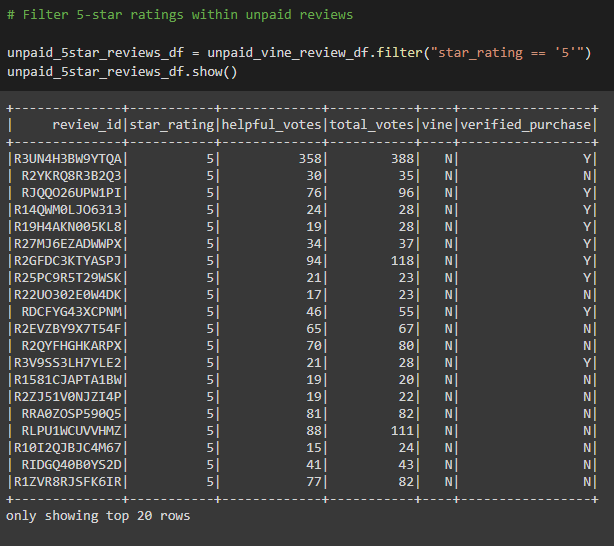Click the comment line 'Filter 5-star ratings within unpaid reviews'
614x546 pixels.
(180, 15)
